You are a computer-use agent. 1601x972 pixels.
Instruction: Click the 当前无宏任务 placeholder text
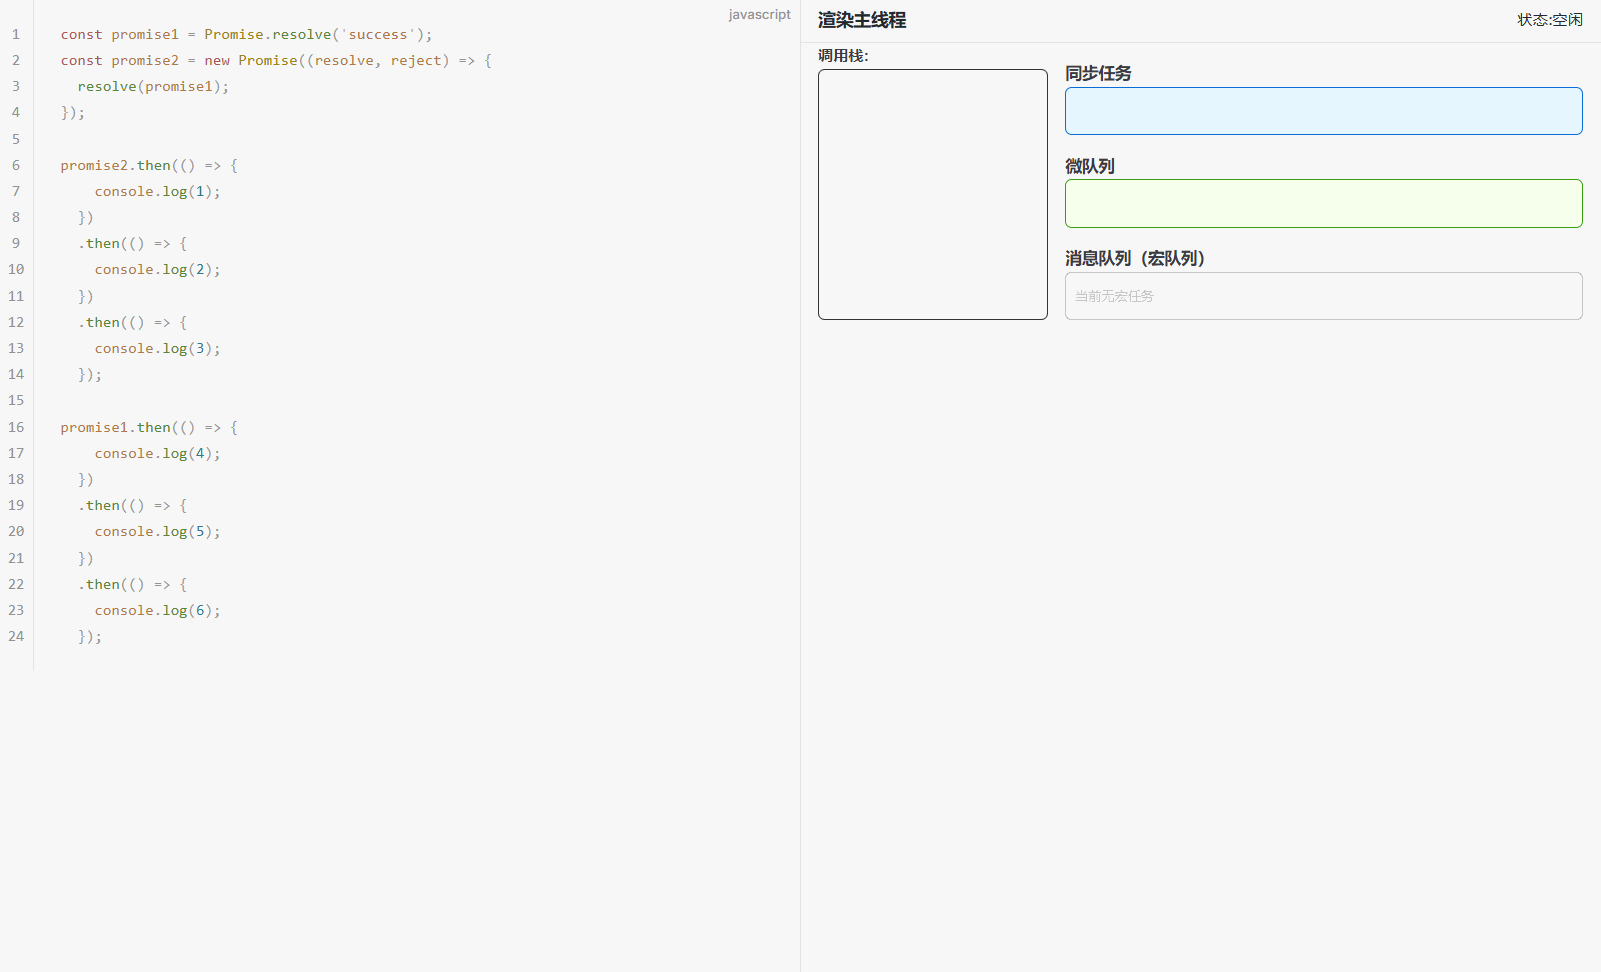(x=1113, y=296)
